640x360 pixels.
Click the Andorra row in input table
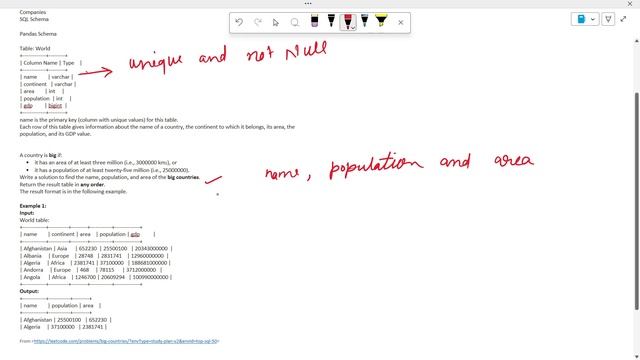coord(91,270)
